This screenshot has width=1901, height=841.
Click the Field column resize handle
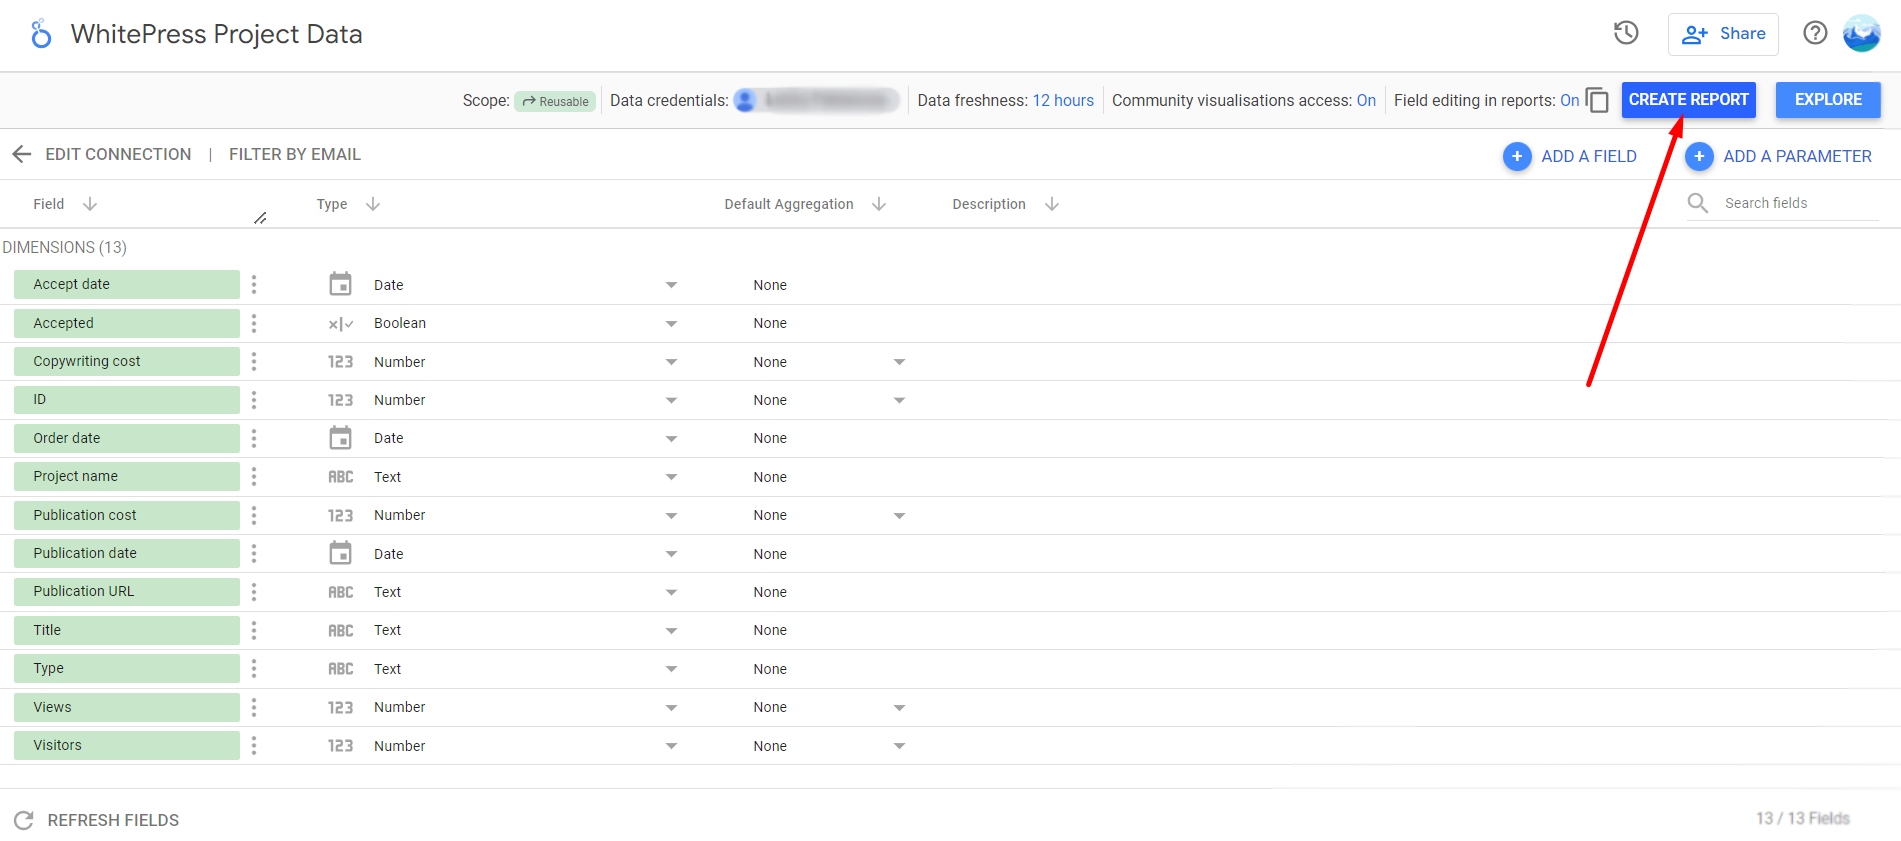click(260, 217)
